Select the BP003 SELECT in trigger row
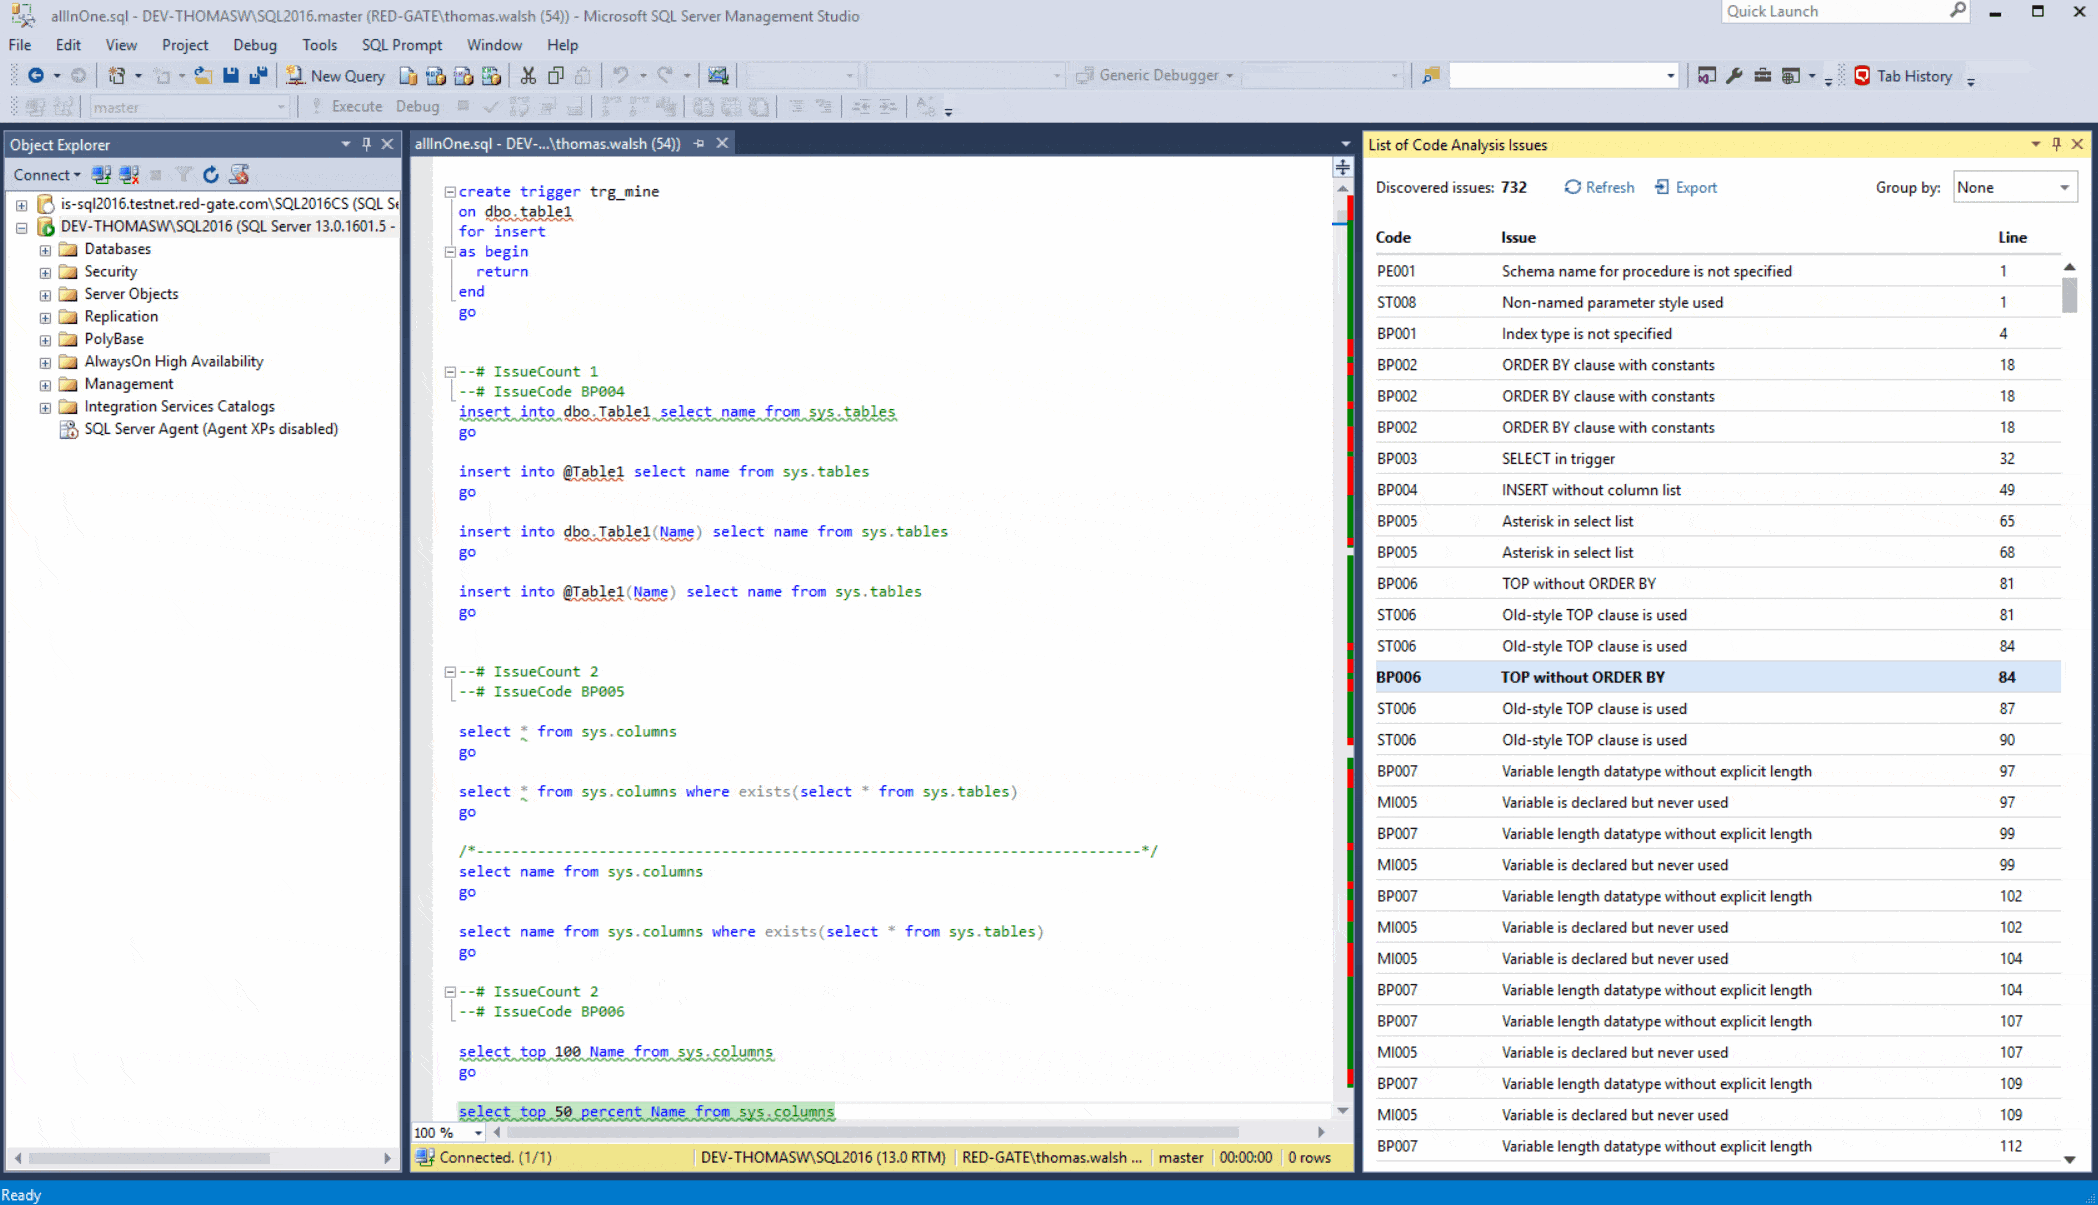Screen dimensions: 2098x1205 coord(1717,459)
